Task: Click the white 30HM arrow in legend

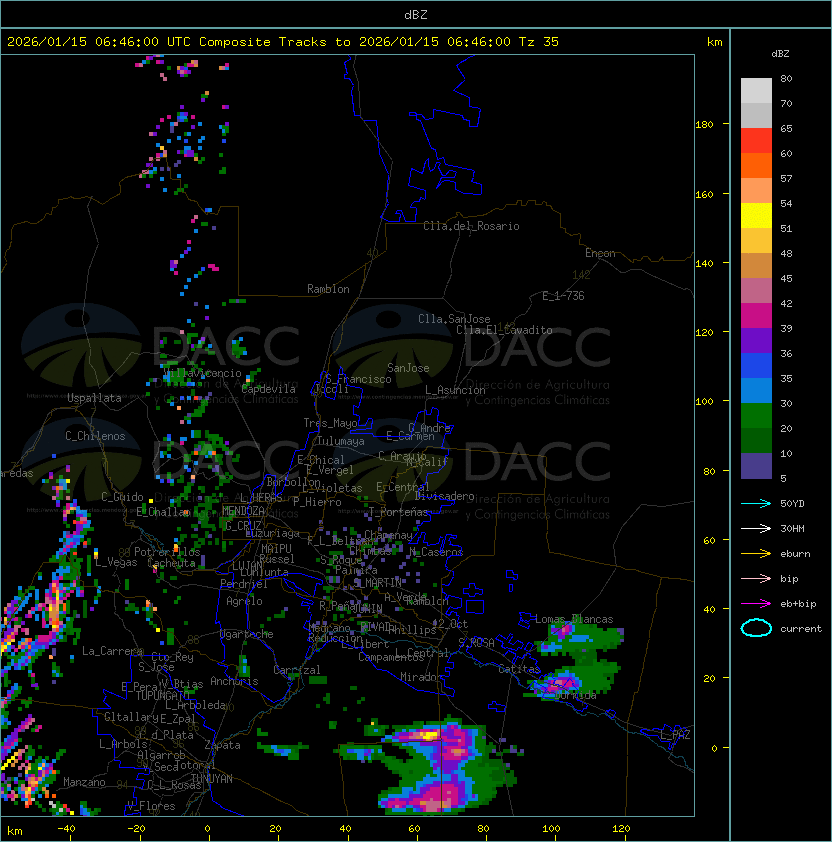Action: (756, 528)
